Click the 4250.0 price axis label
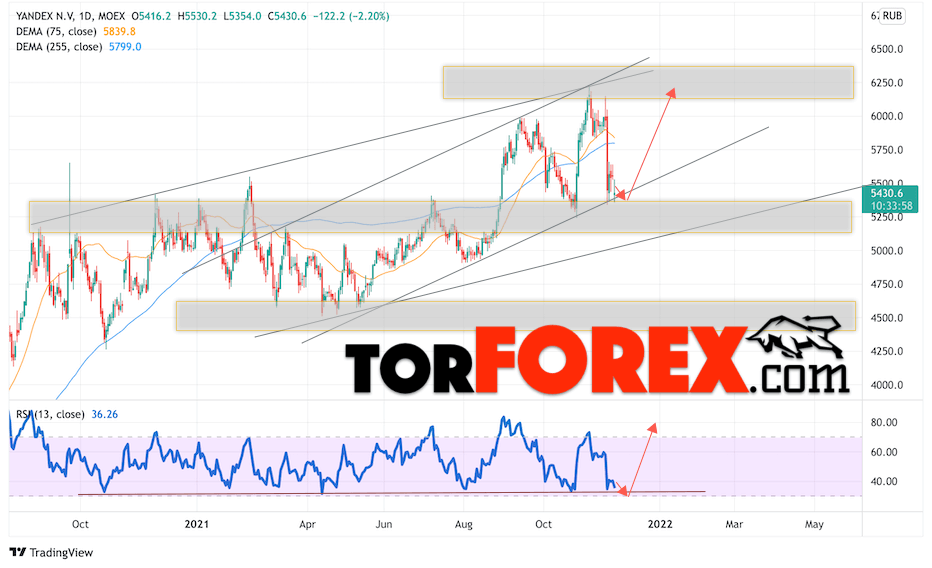The width and height of the screenshot is (932, 568). tap(887, 351)
